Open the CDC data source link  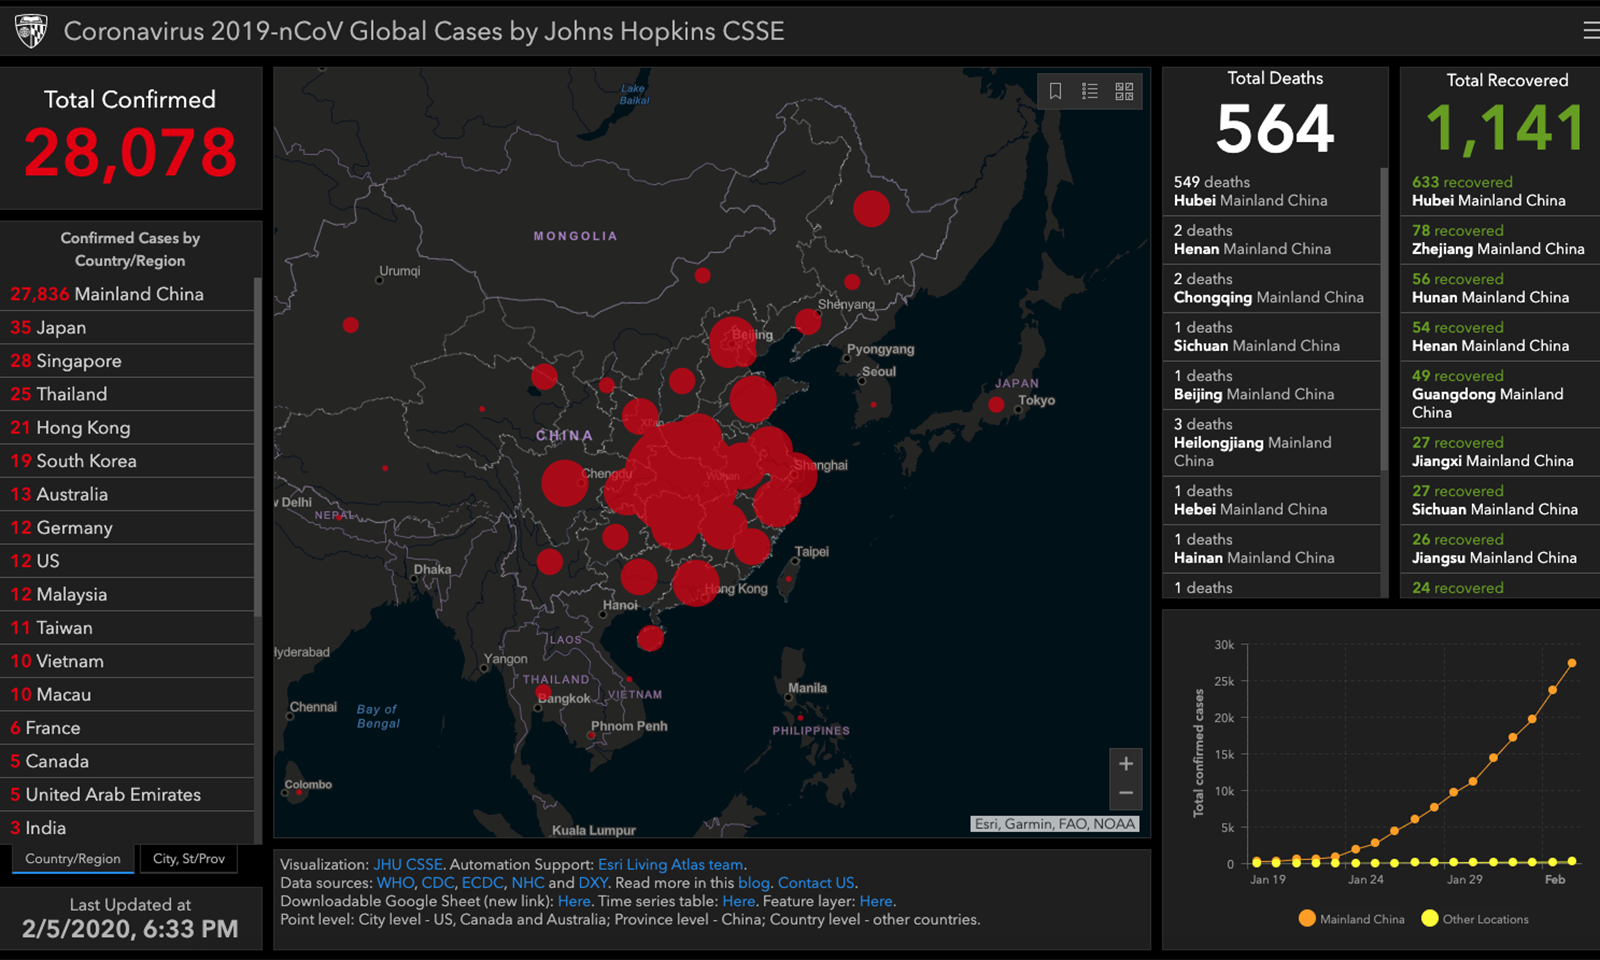click(x=438, y=883)
